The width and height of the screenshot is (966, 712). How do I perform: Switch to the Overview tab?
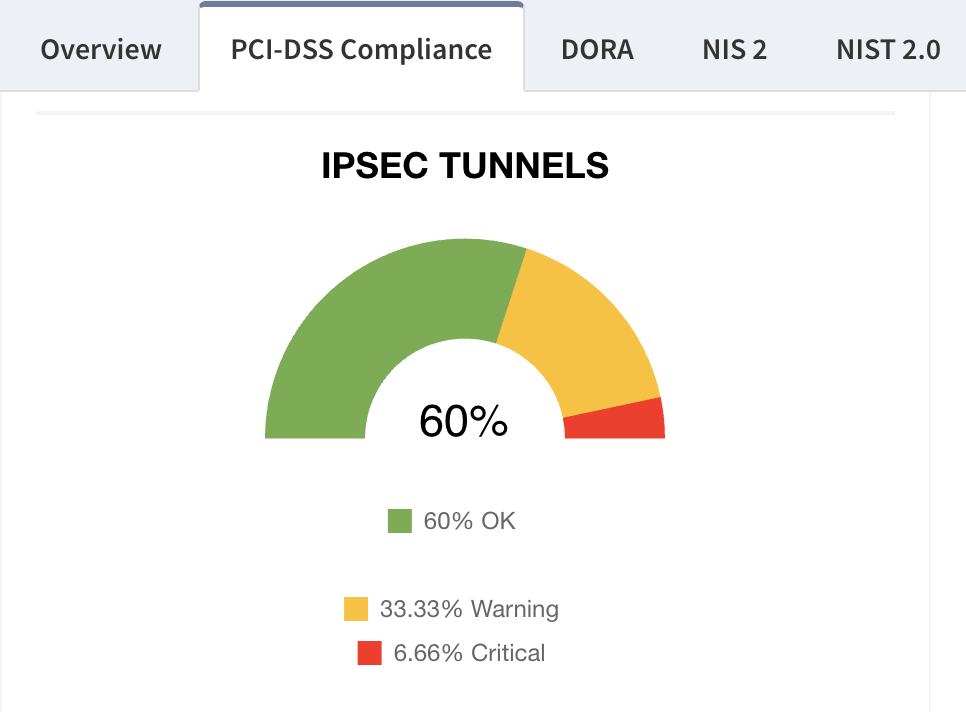pos(101,50)
